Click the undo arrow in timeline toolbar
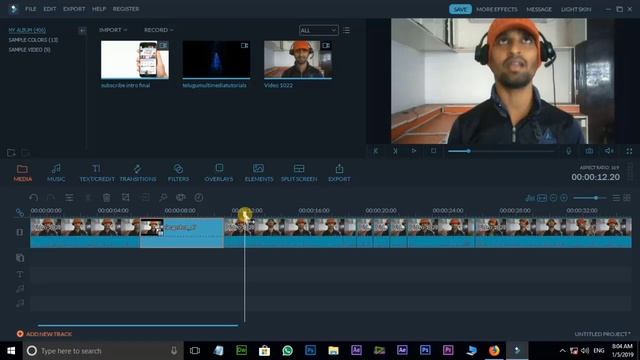 pos(33,198)
